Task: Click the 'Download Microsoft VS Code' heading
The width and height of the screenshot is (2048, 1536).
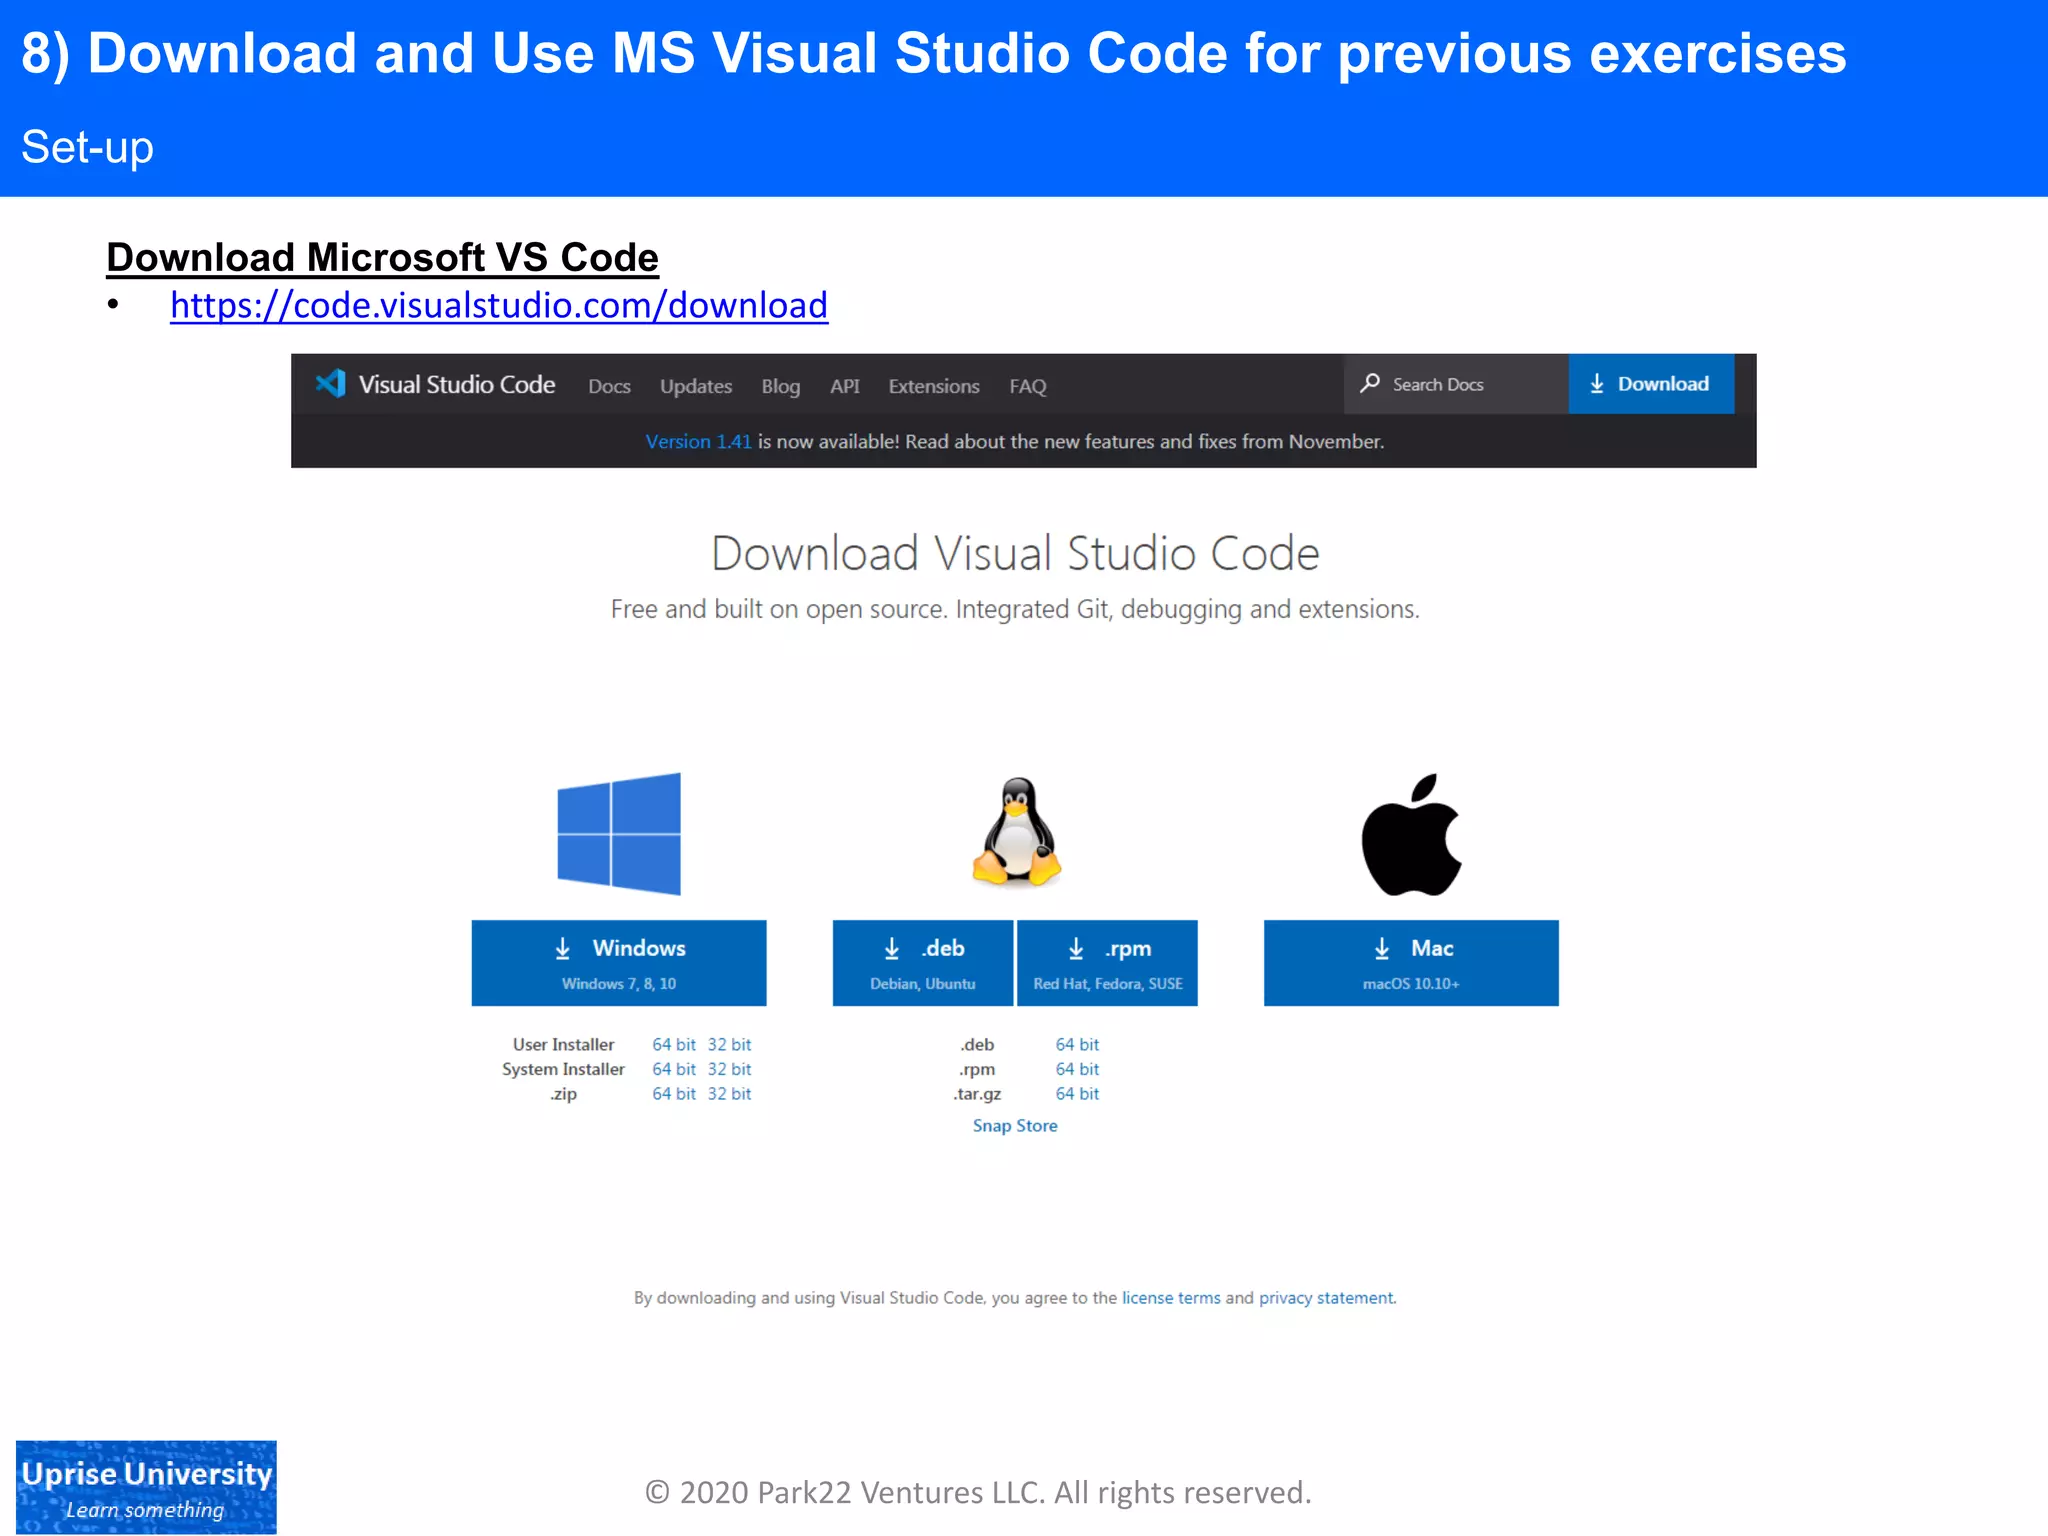Action: [x=382, y=257]
